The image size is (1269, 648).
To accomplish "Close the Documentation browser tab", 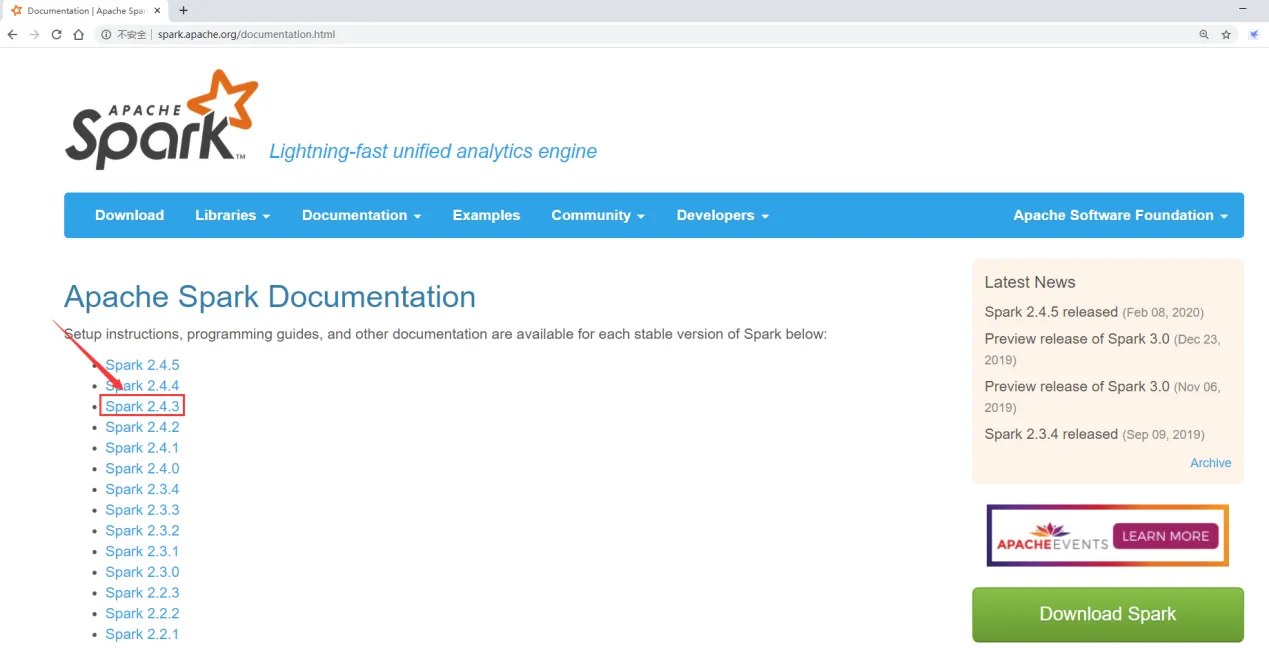I will 157,10.
